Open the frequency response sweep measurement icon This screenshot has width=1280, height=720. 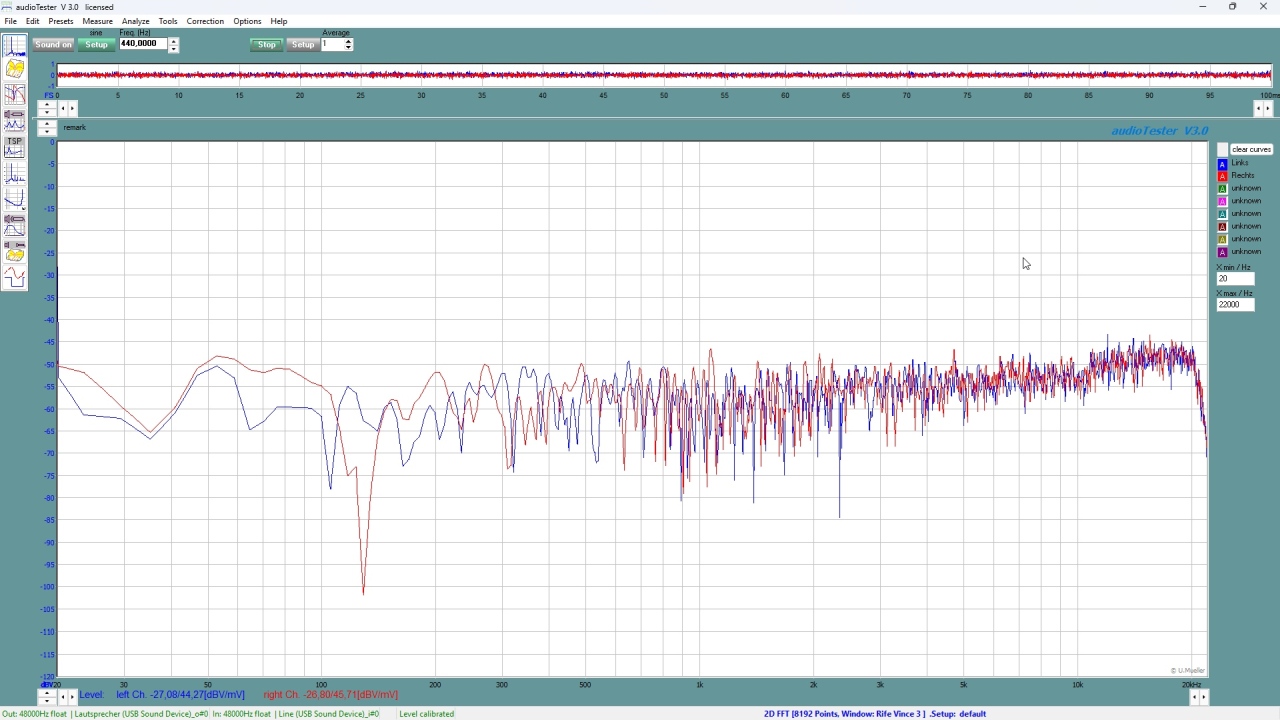pyautogui.click(x=14, y=95)
